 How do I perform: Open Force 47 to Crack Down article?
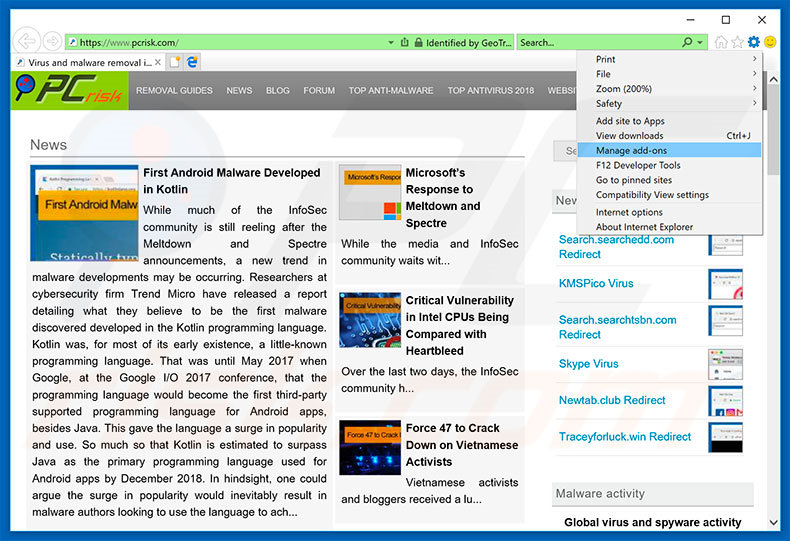(462, 445)
